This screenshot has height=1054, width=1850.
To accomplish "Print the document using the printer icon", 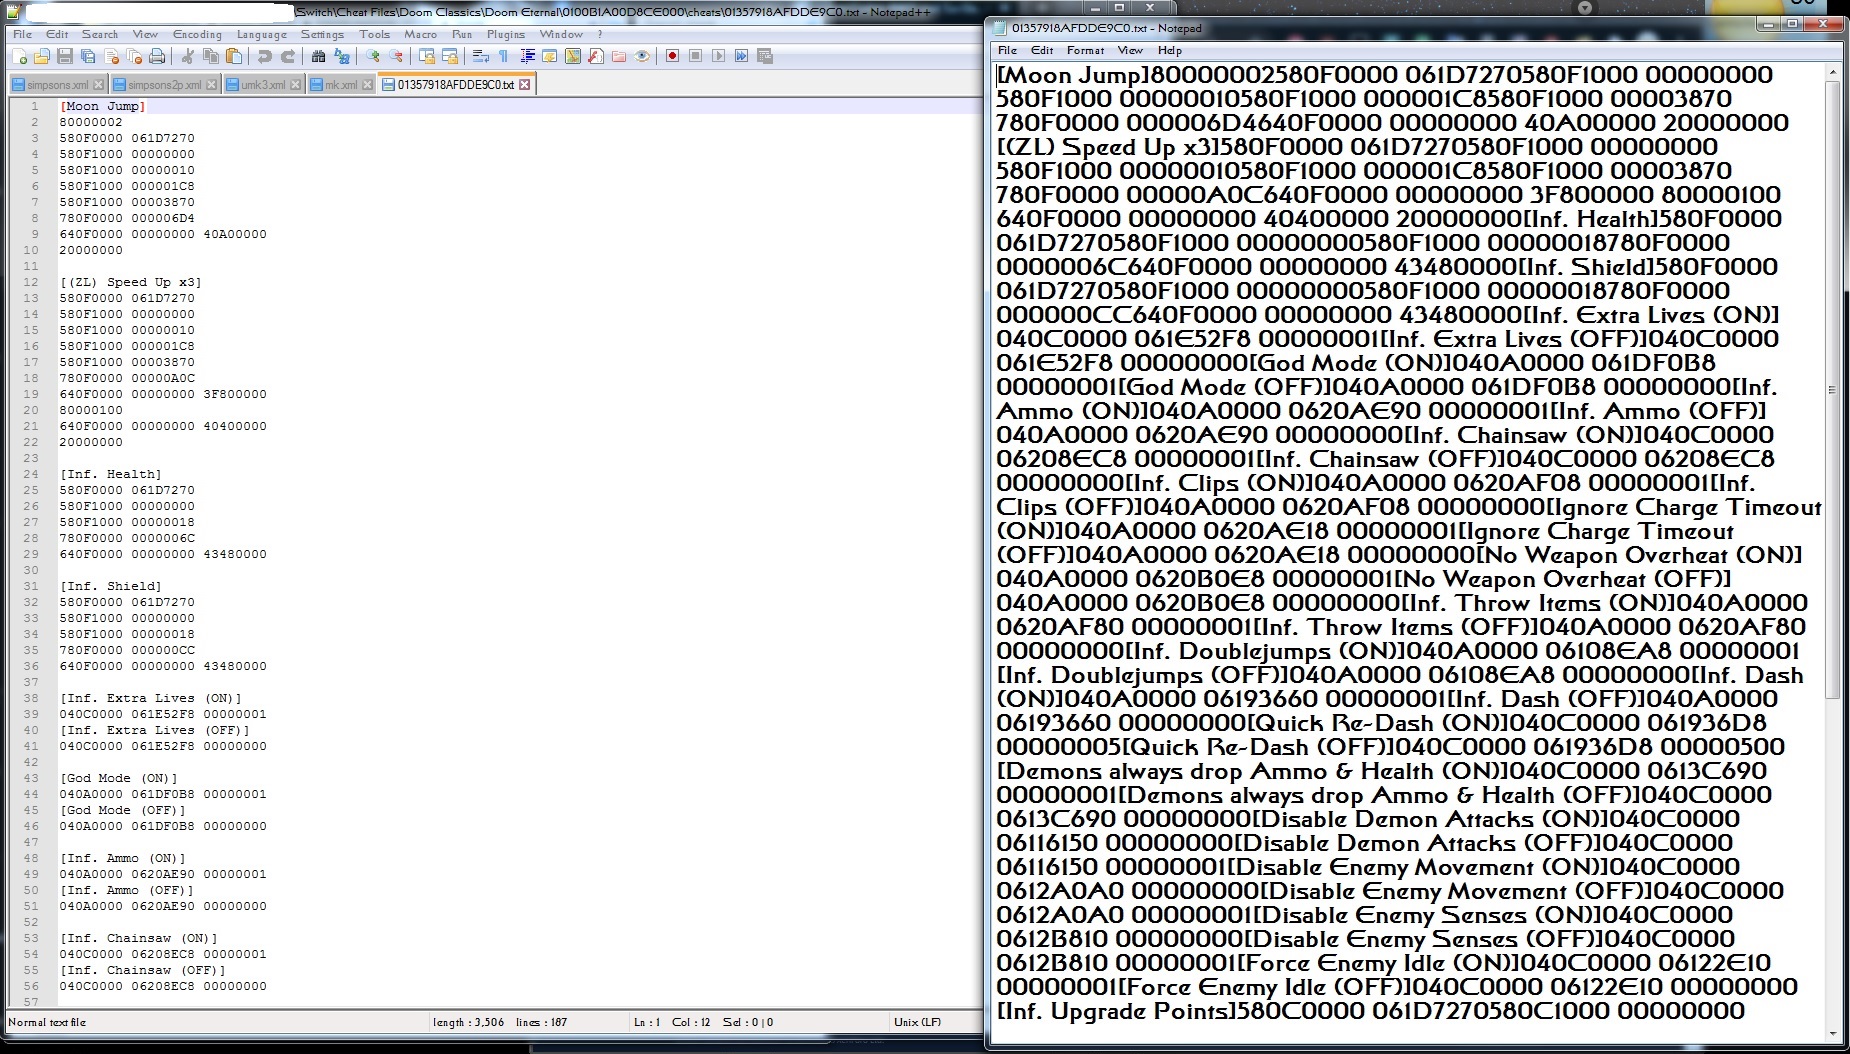I will click(157, 56).
